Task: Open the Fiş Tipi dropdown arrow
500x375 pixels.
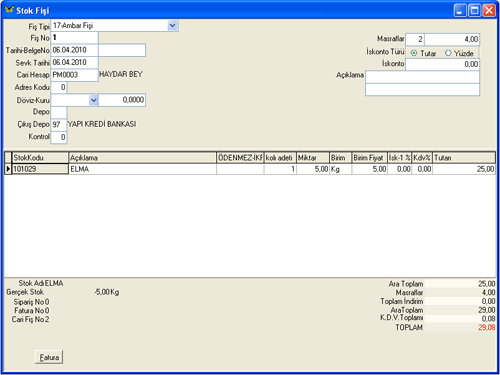Action: point(172,25)
